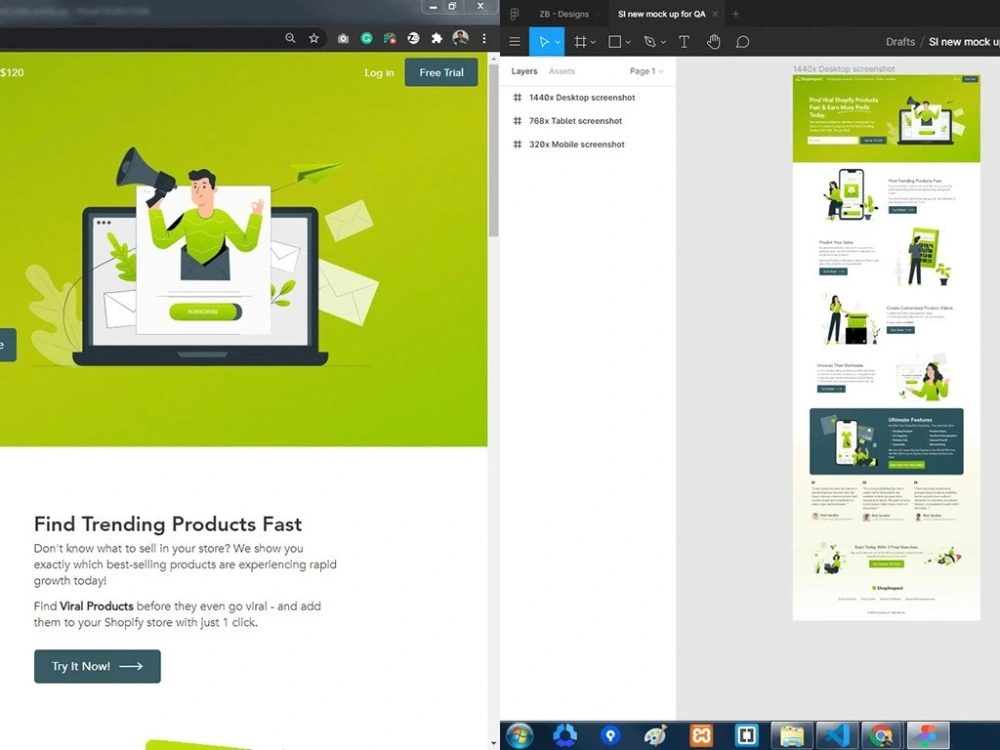Open the Chrome profile avatar

(460, 38)
